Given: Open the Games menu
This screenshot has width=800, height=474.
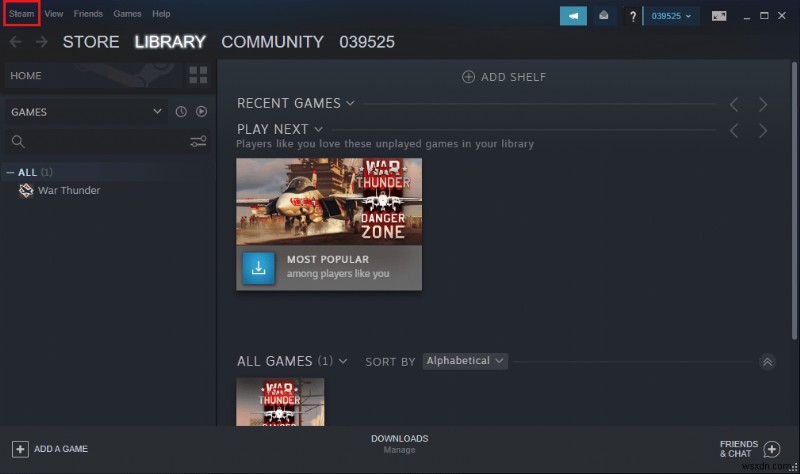Looking at the screenshot, I should click(127, 14).
